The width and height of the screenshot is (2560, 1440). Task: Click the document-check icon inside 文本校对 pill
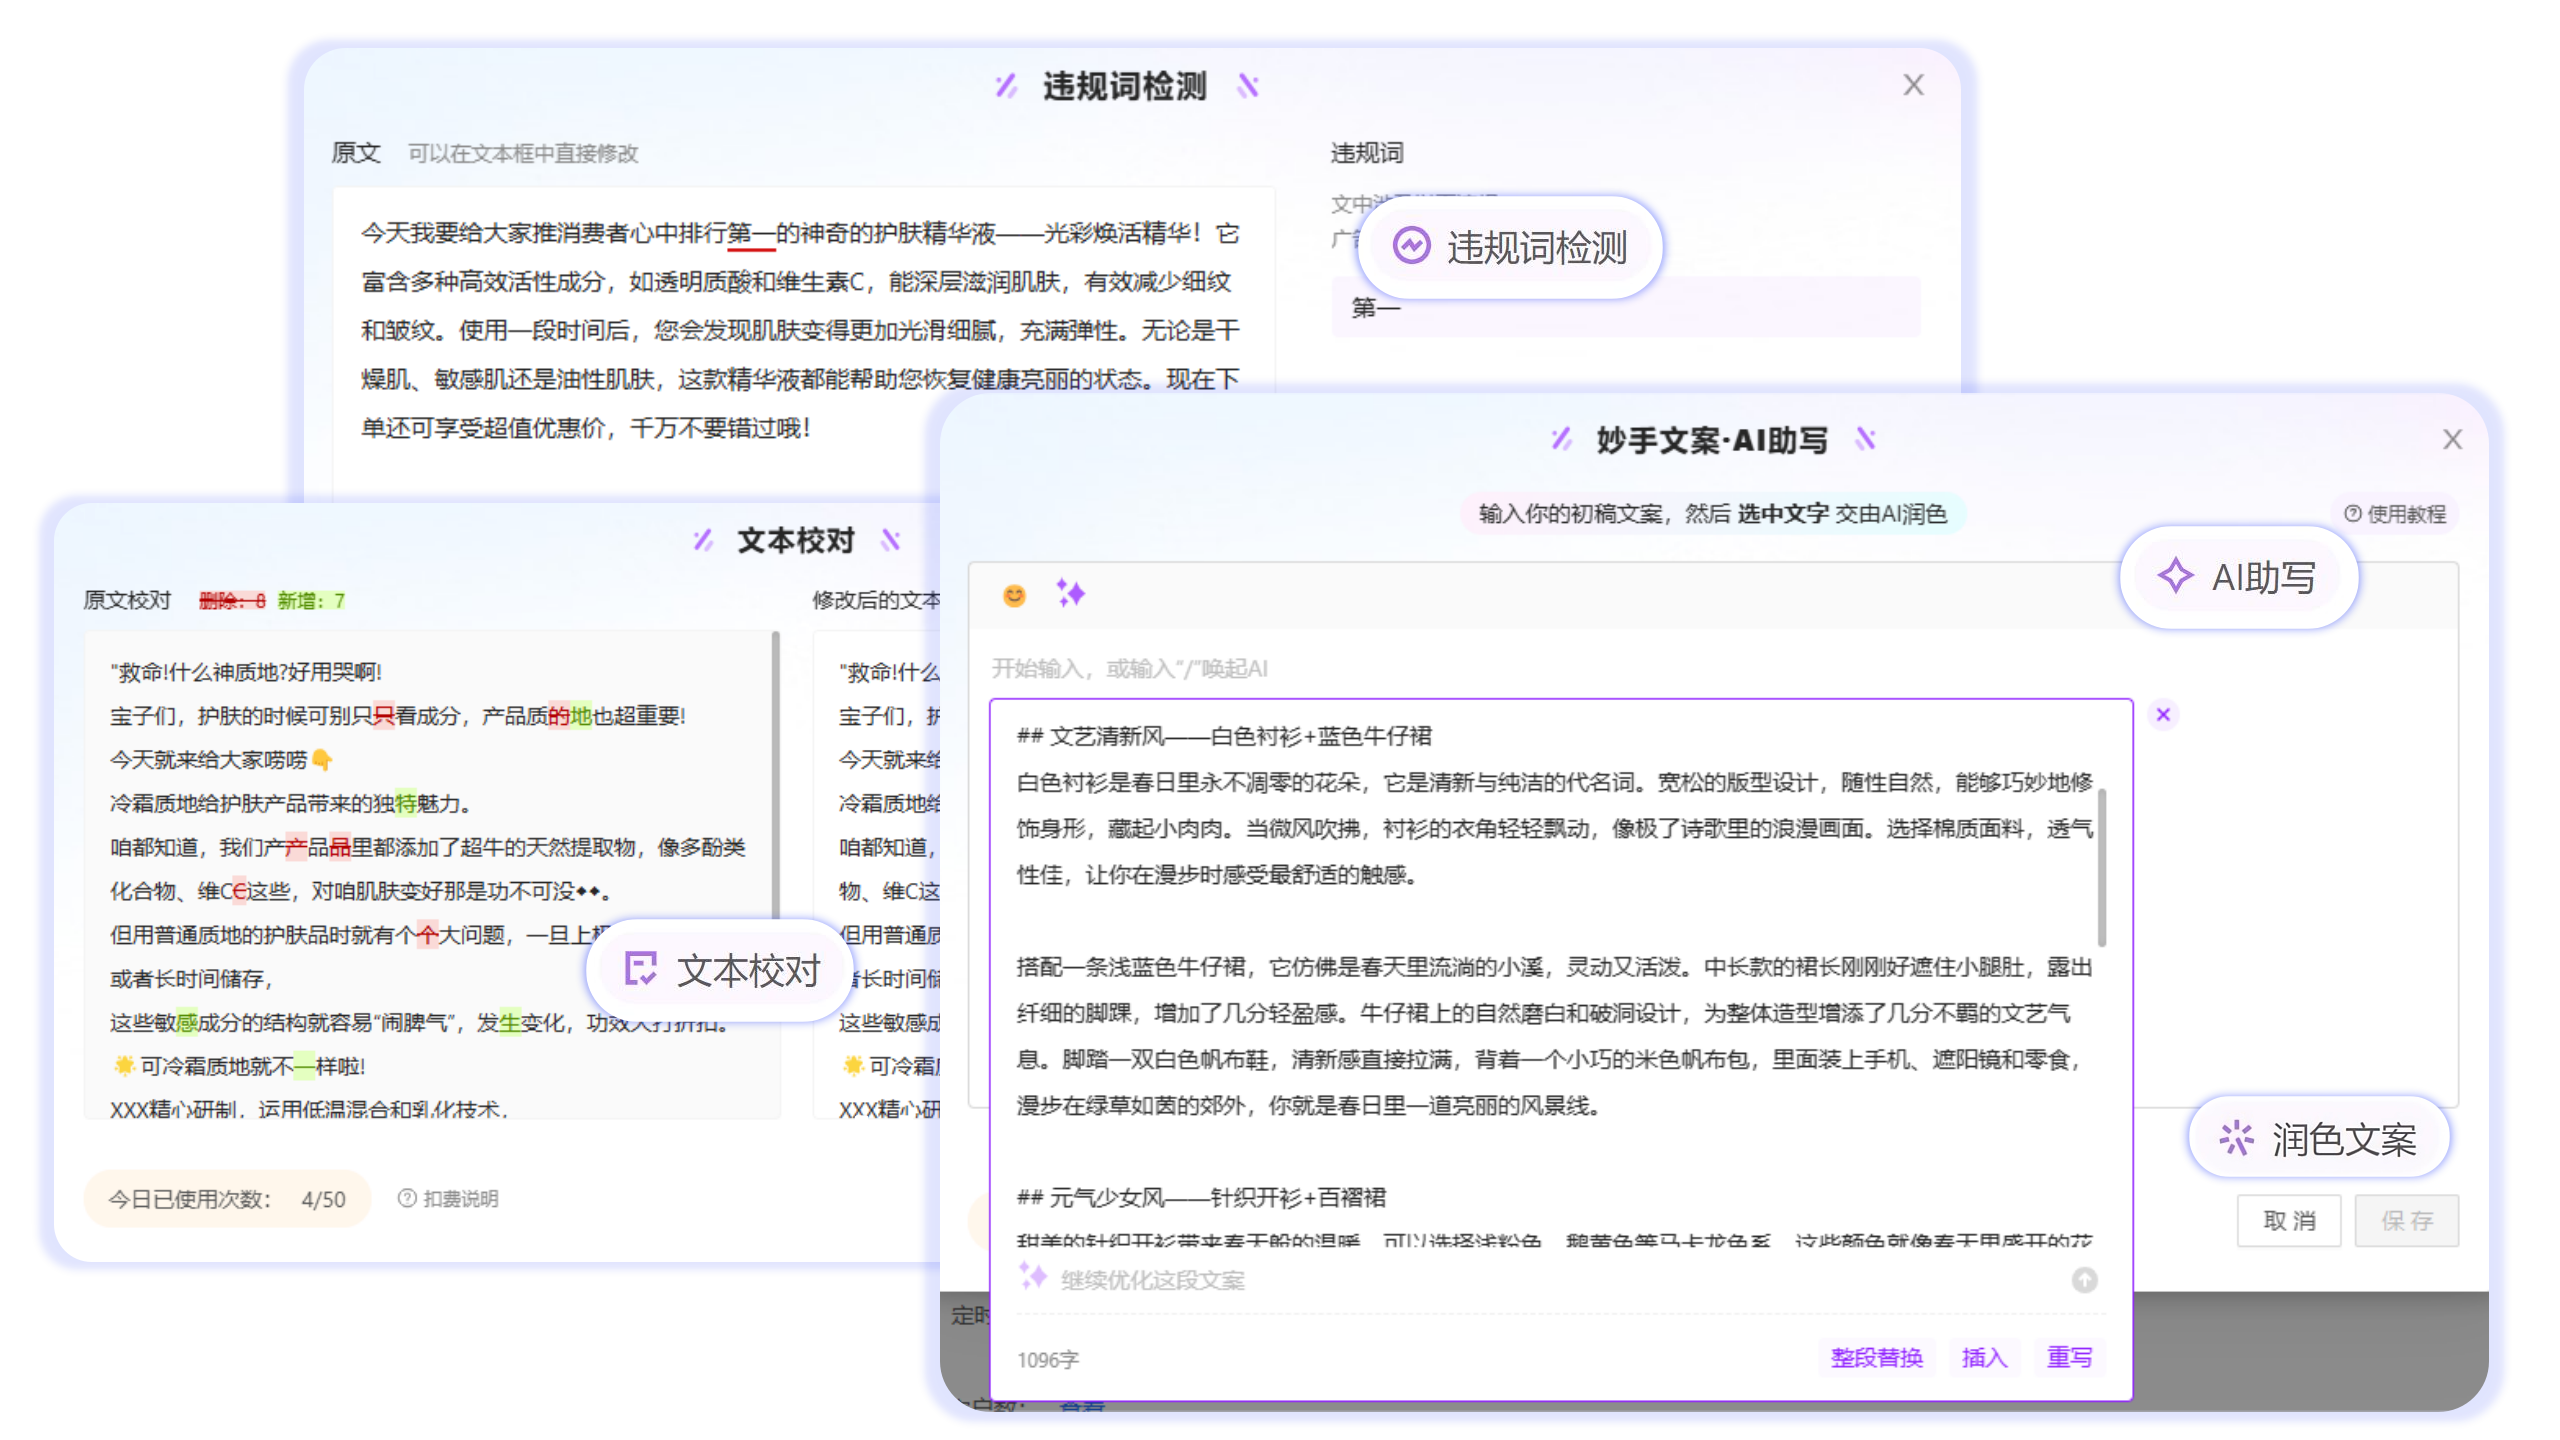coord(640,969)
